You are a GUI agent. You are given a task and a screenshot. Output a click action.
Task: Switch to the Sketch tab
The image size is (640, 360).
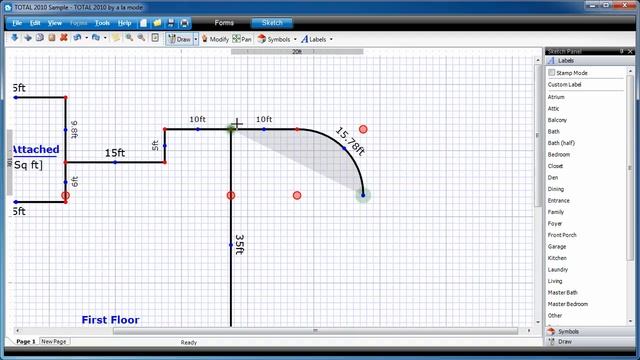[272, 23]
